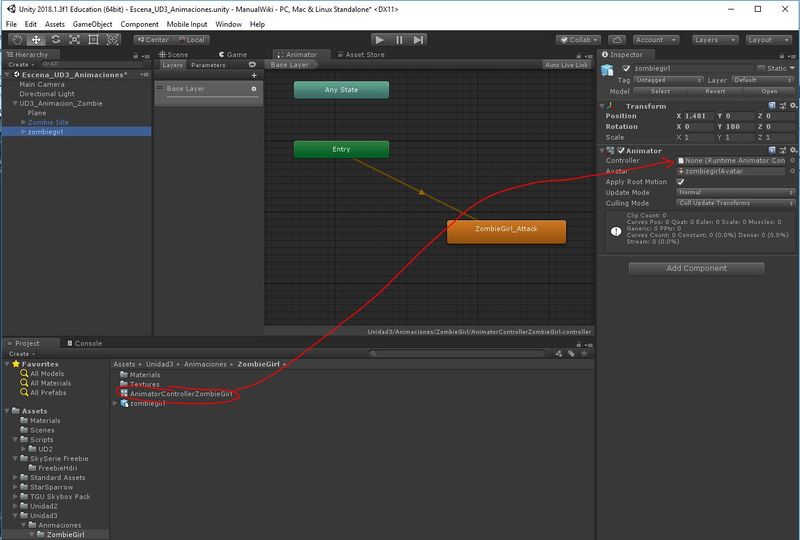Select the Rotate tool
Viewport: 800px width, 540px height.
56,40
